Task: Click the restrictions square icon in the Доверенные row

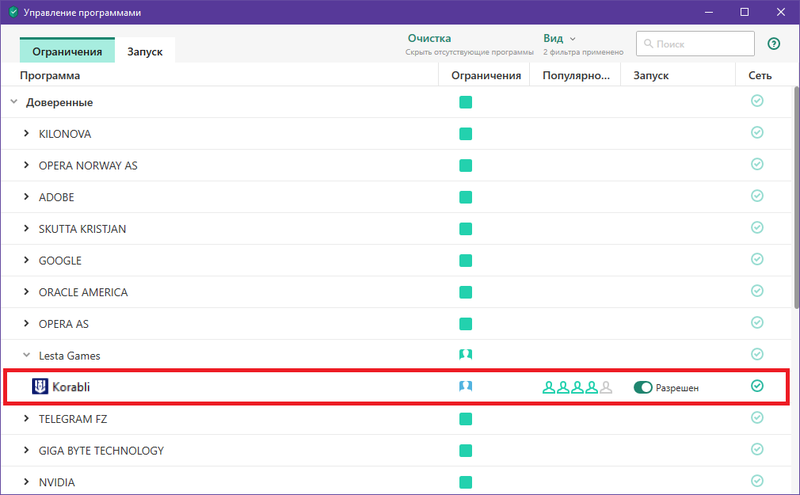Action: 465,102
